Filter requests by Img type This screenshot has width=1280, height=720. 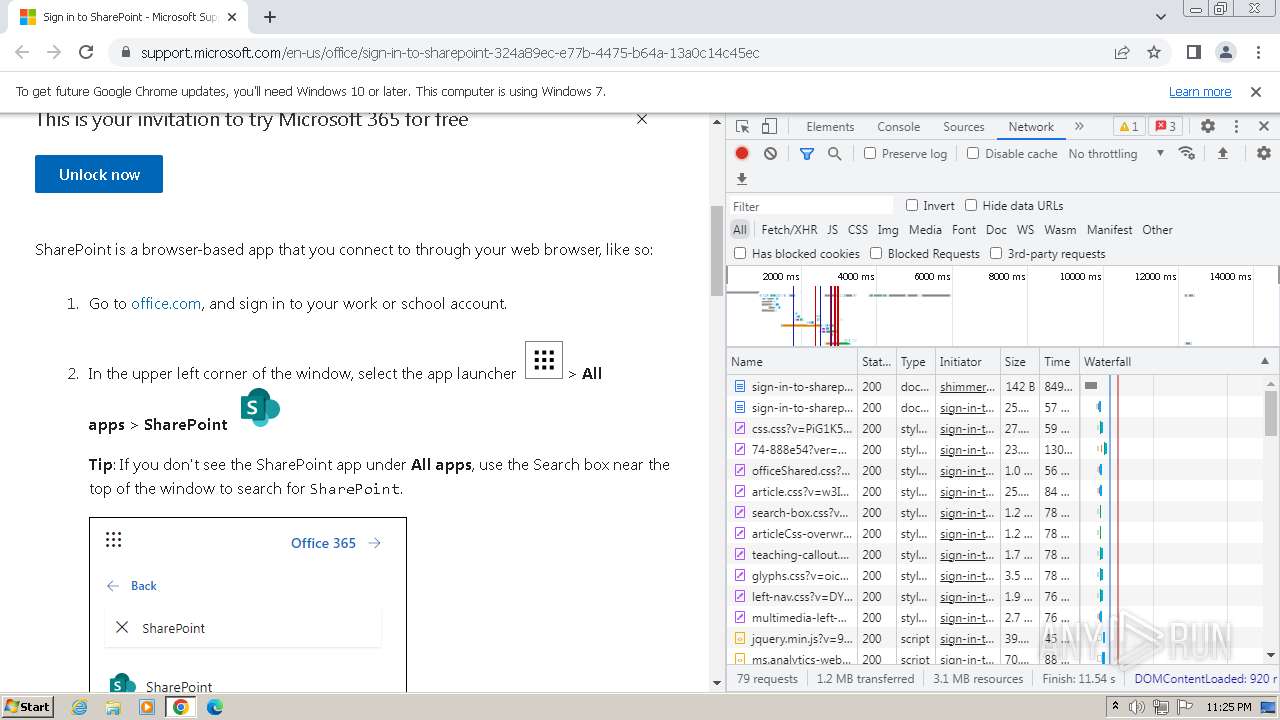pos(887,229)
